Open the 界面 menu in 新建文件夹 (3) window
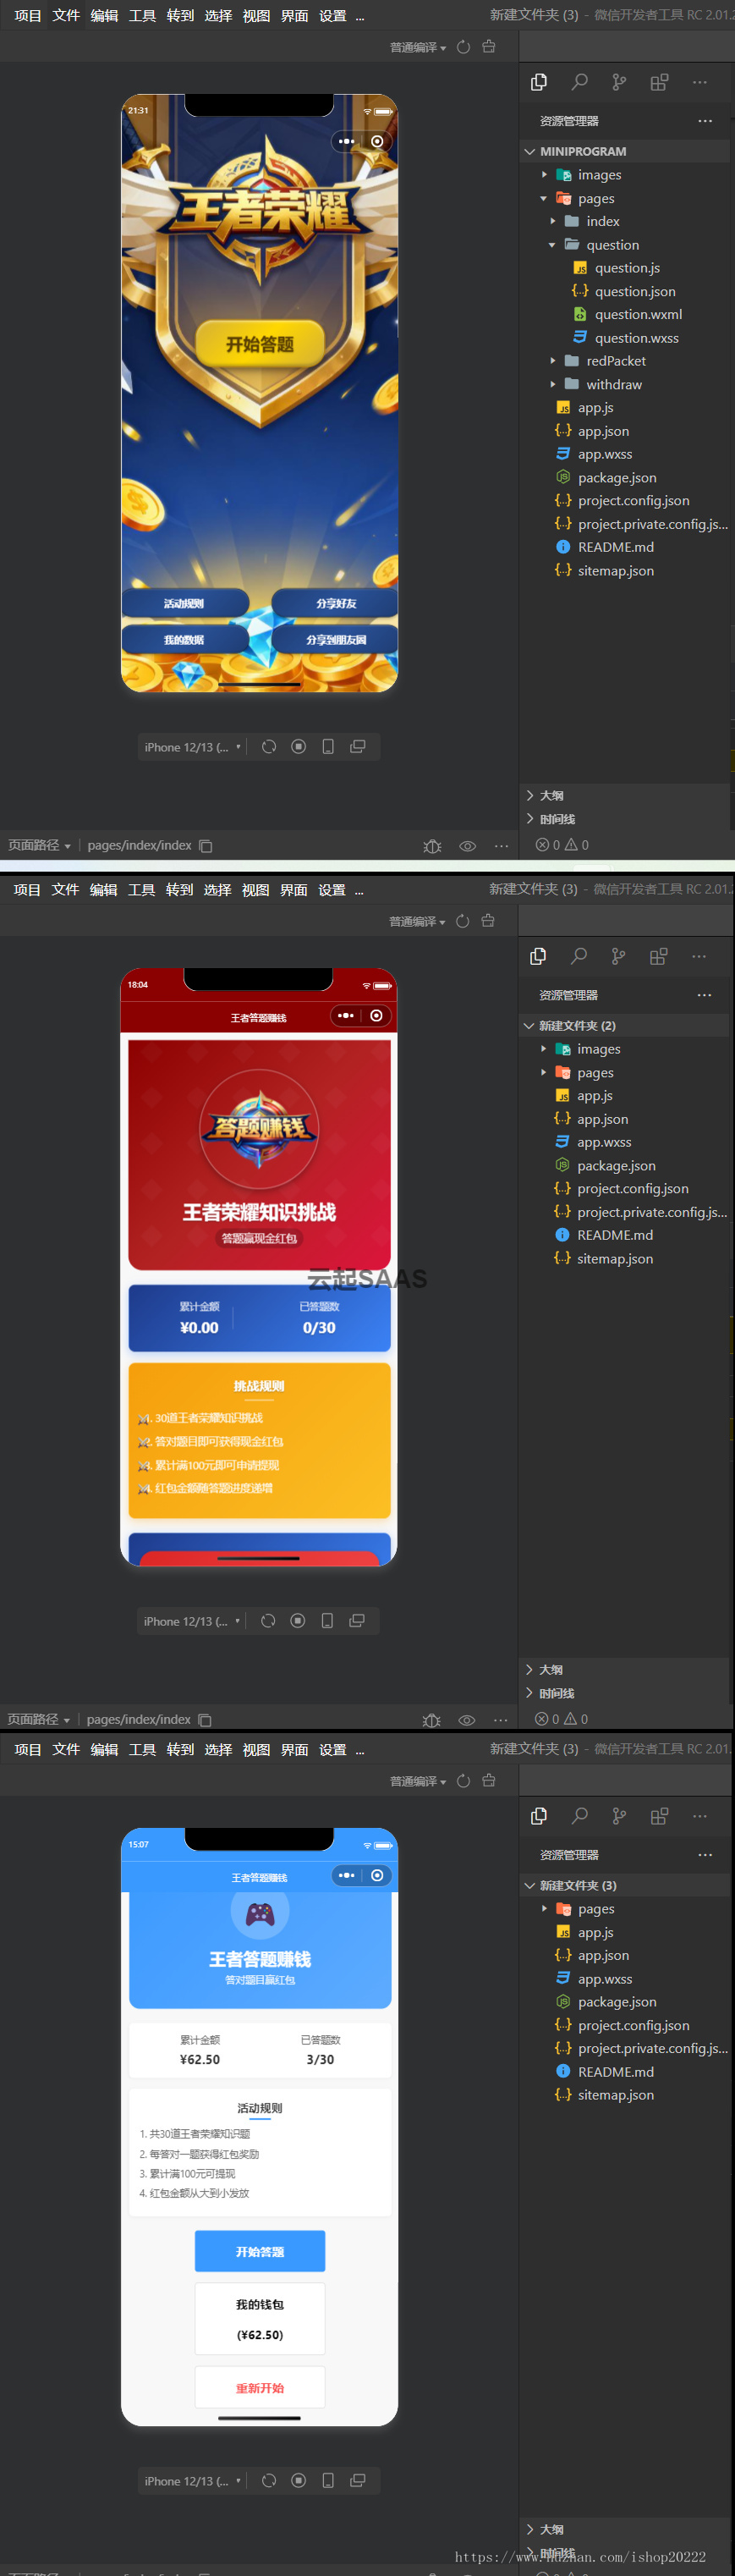The width and height of the screenshot is (735, 2576). [x=294, y=1750]
